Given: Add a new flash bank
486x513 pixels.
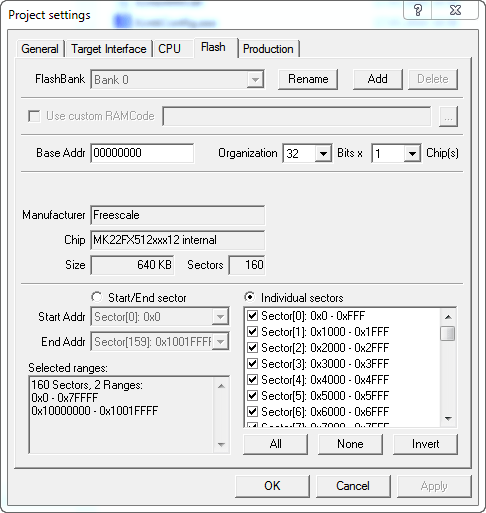Looking at the screenshot, I should (378, 79).
